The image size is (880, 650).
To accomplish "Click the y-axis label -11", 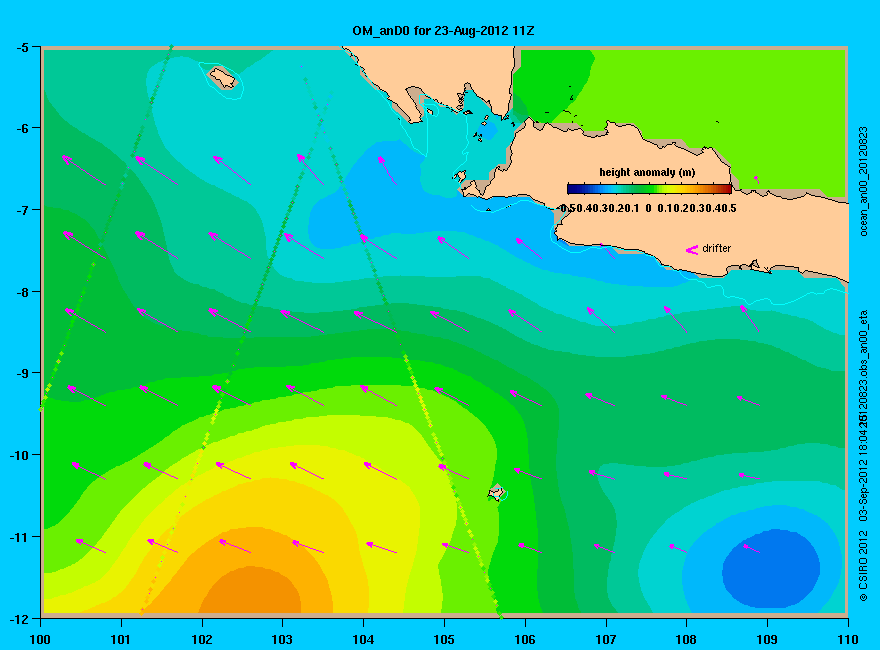I will pos(20,537).
